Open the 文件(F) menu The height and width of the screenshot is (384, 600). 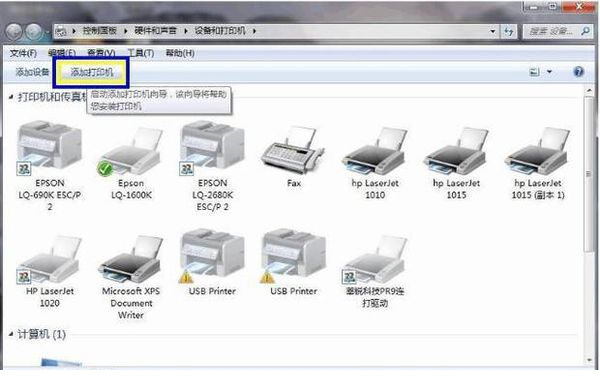click(x=23, y=53)
